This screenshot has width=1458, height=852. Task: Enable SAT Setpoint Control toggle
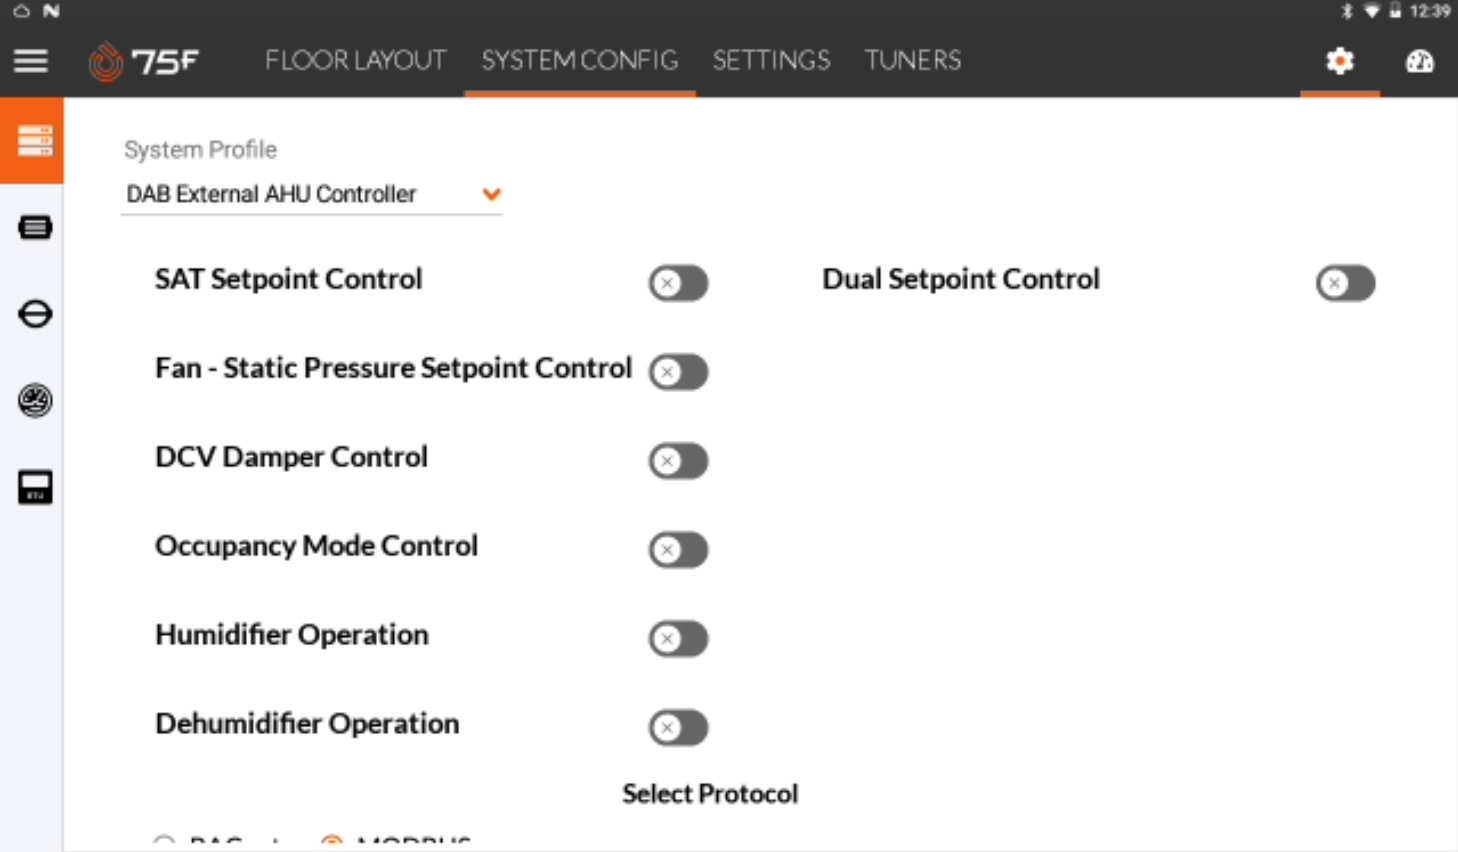678,283
